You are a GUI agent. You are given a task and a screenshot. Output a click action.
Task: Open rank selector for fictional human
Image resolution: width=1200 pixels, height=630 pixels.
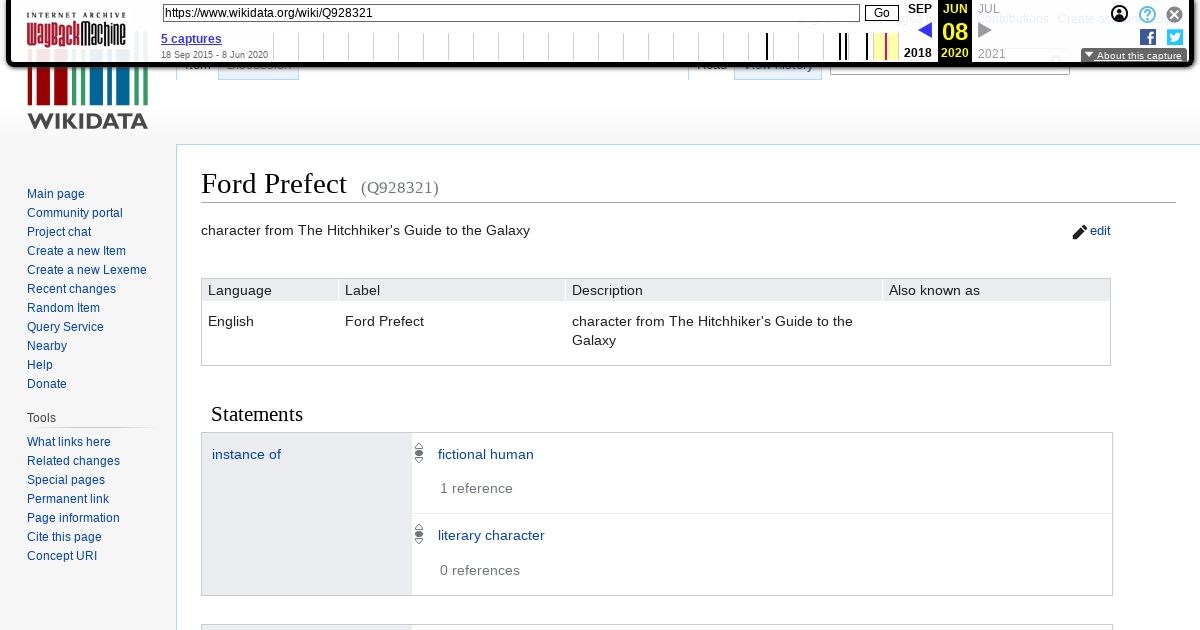pos(419,454)
